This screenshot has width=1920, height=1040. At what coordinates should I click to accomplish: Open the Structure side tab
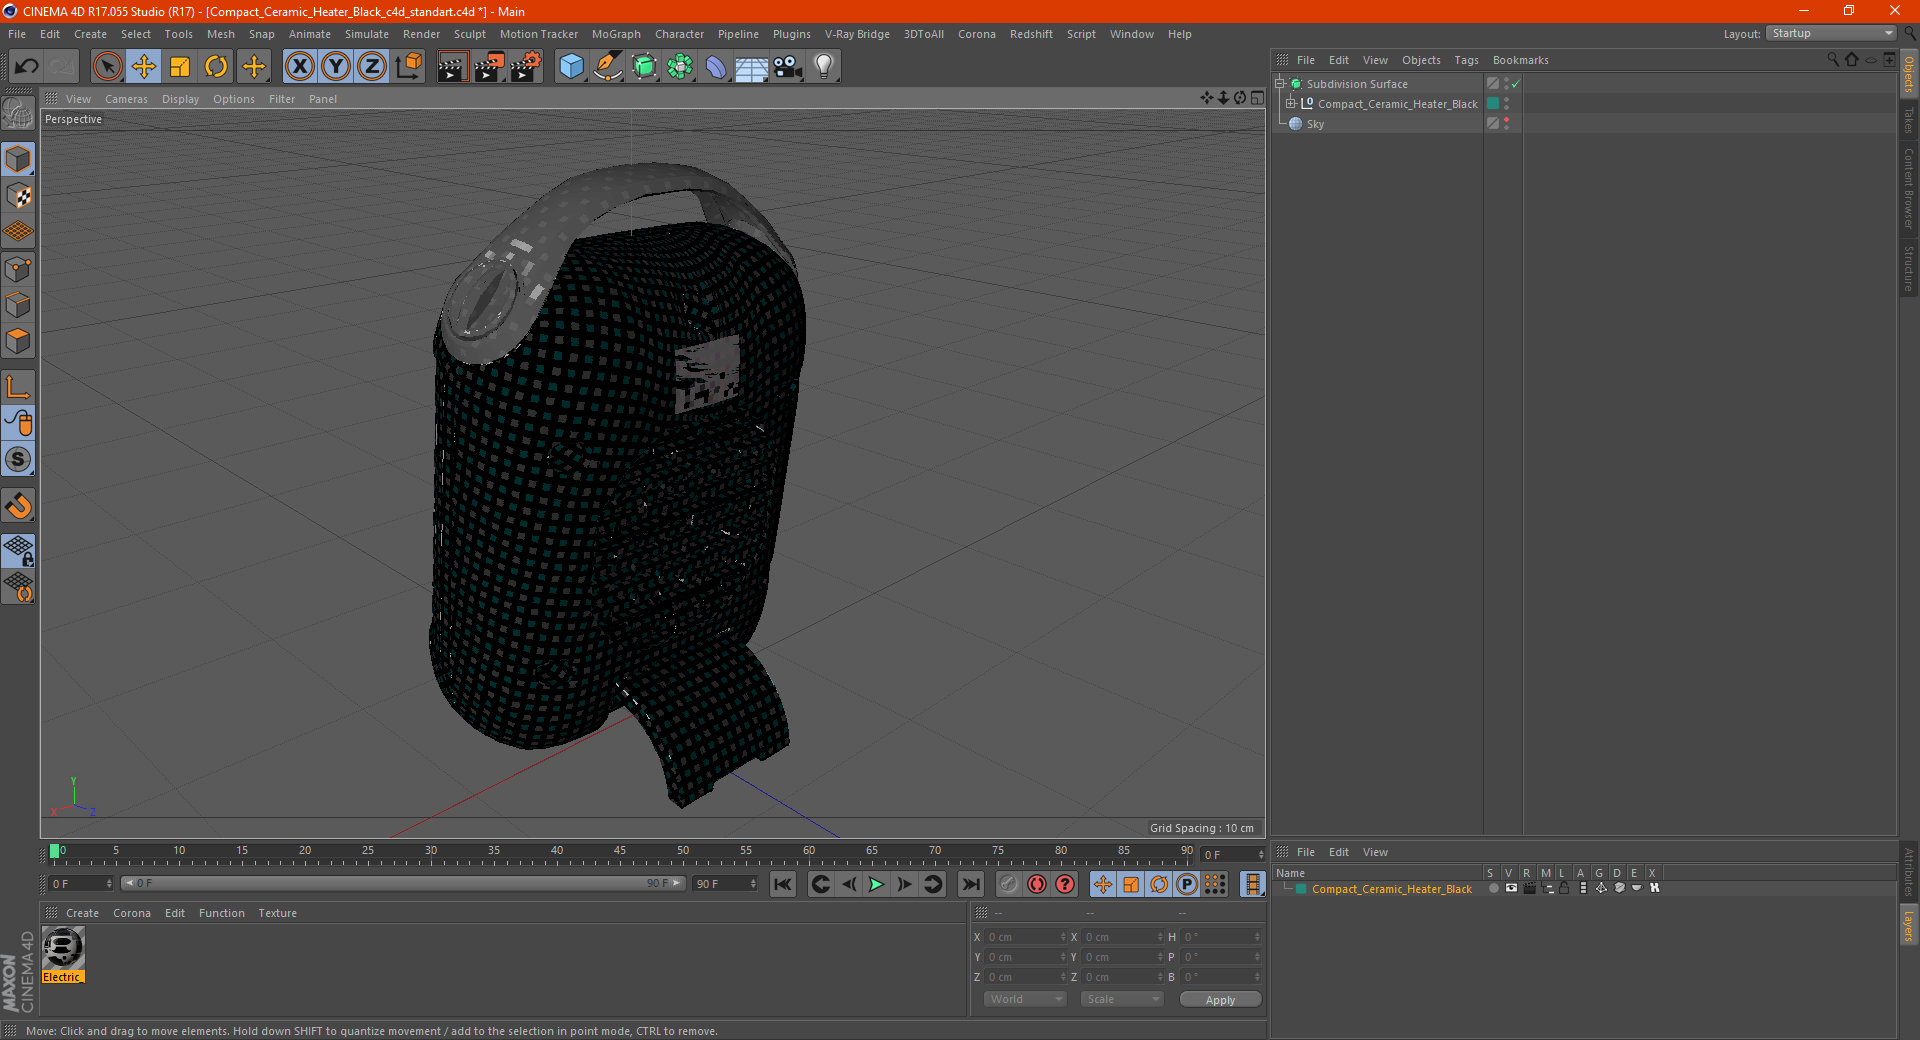point(1909,269)
